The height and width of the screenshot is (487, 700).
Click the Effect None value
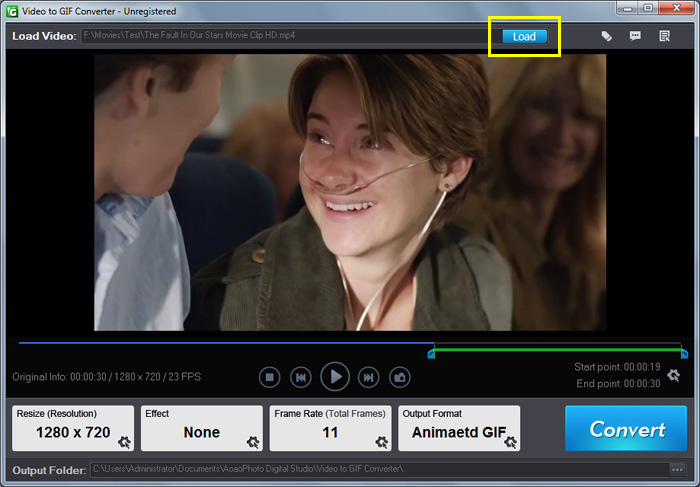tap(201, 433)
